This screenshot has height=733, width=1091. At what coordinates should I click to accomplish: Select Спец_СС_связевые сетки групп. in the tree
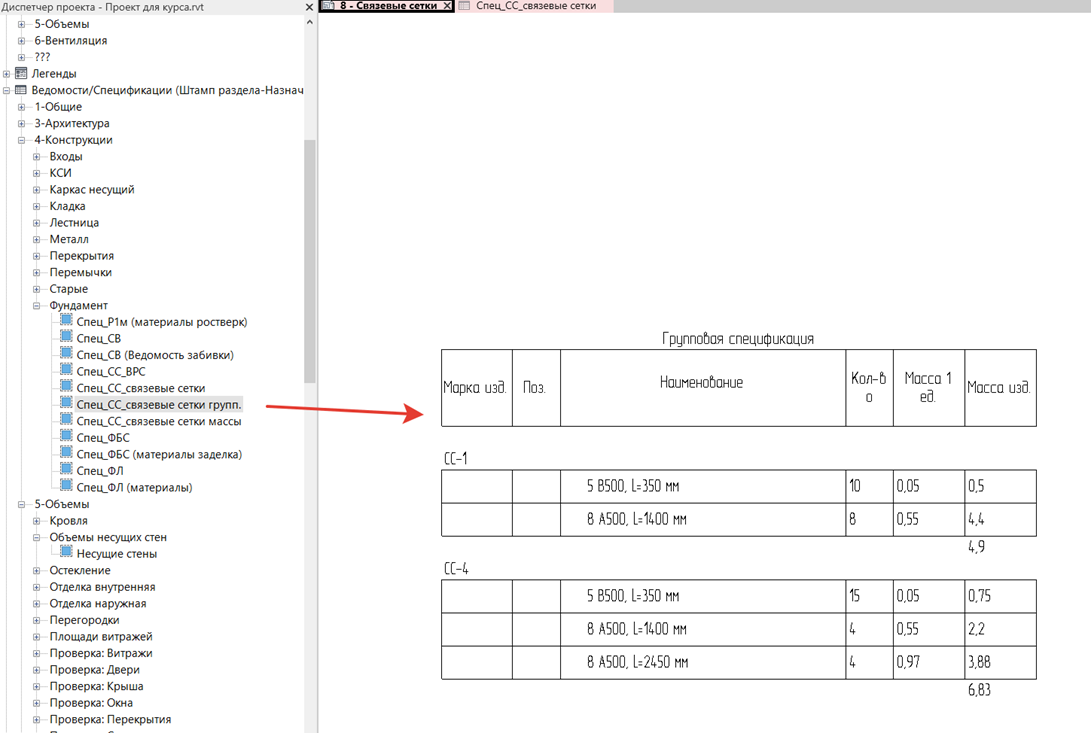[x=159, y=404]
